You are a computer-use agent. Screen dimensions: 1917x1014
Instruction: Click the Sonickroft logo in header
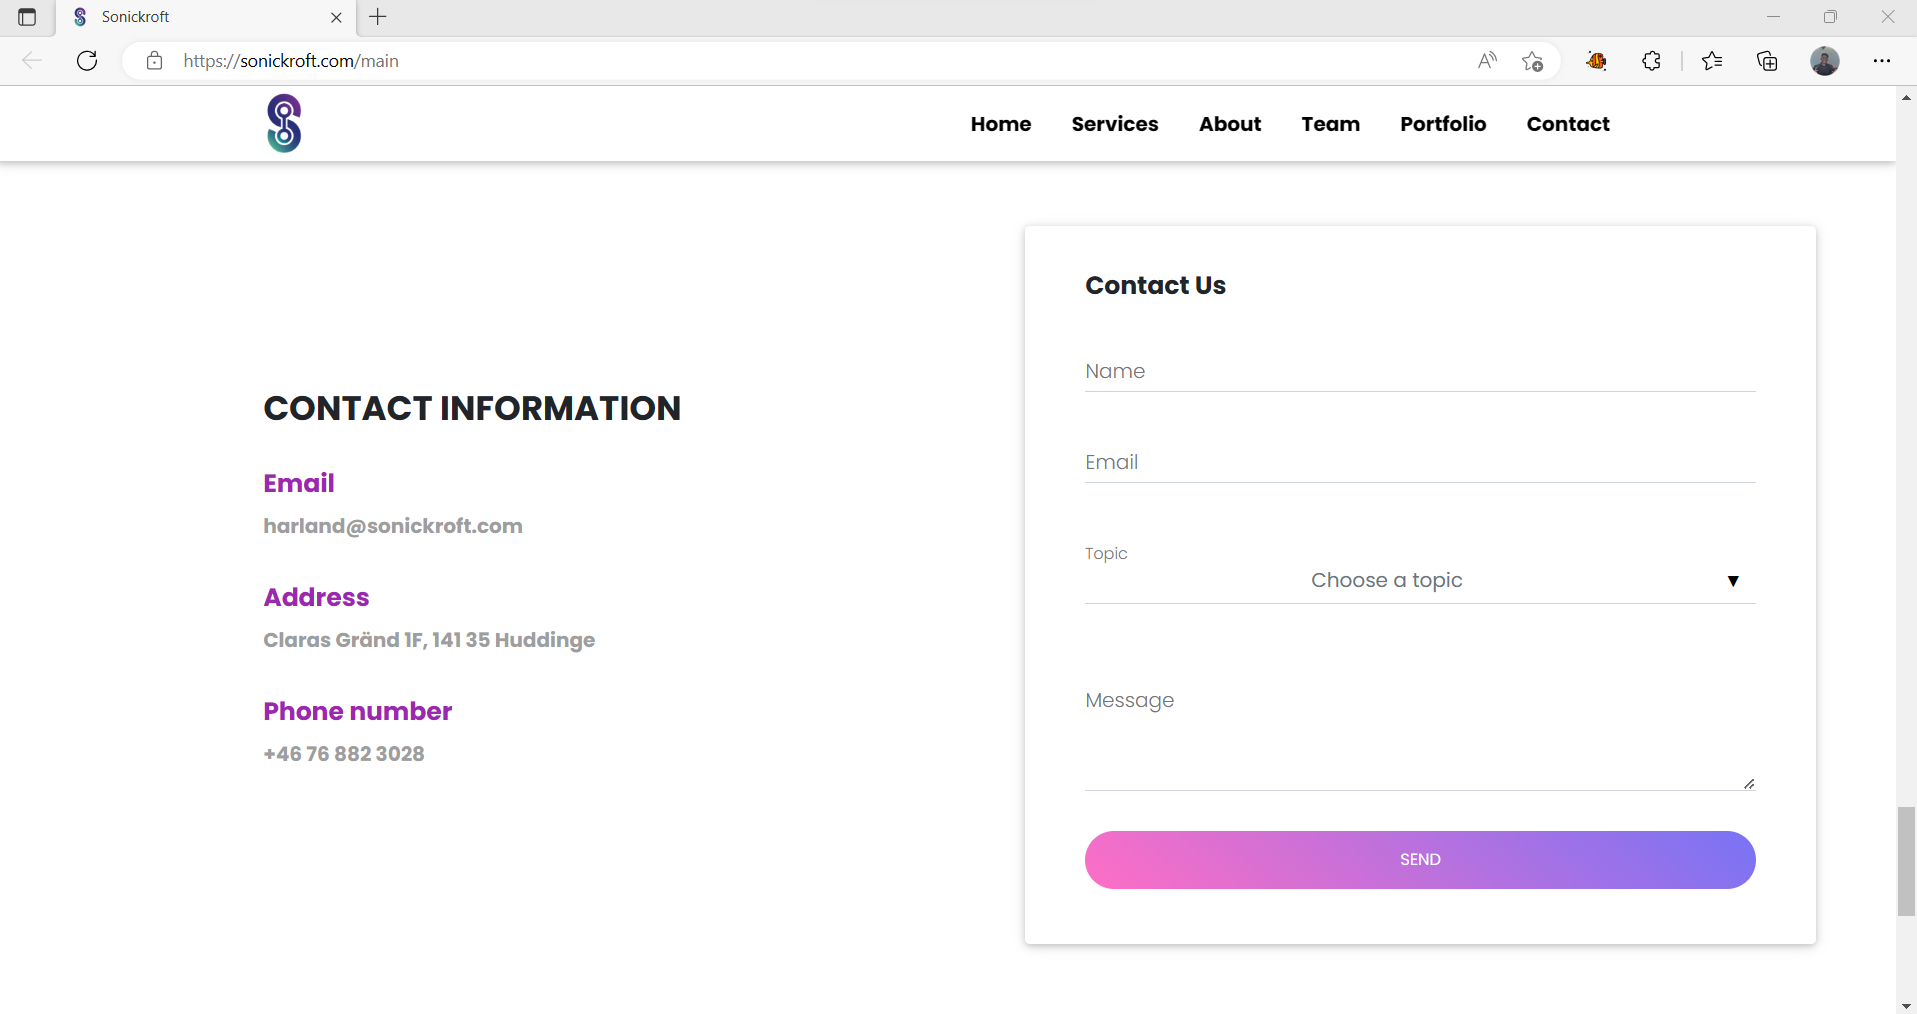point(284,124)
